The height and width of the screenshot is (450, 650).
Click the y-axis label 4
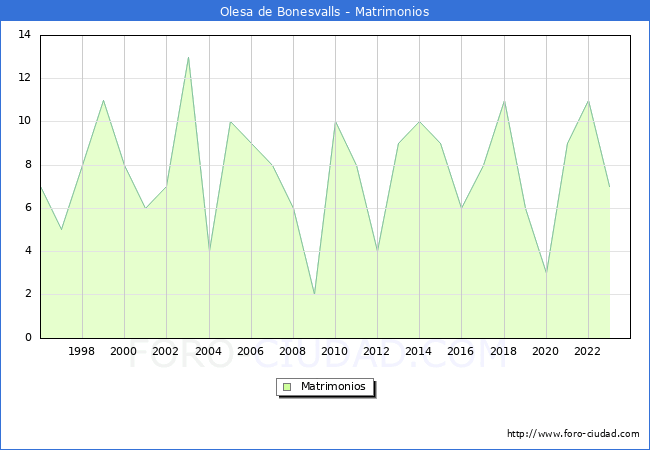coord(28,251)
